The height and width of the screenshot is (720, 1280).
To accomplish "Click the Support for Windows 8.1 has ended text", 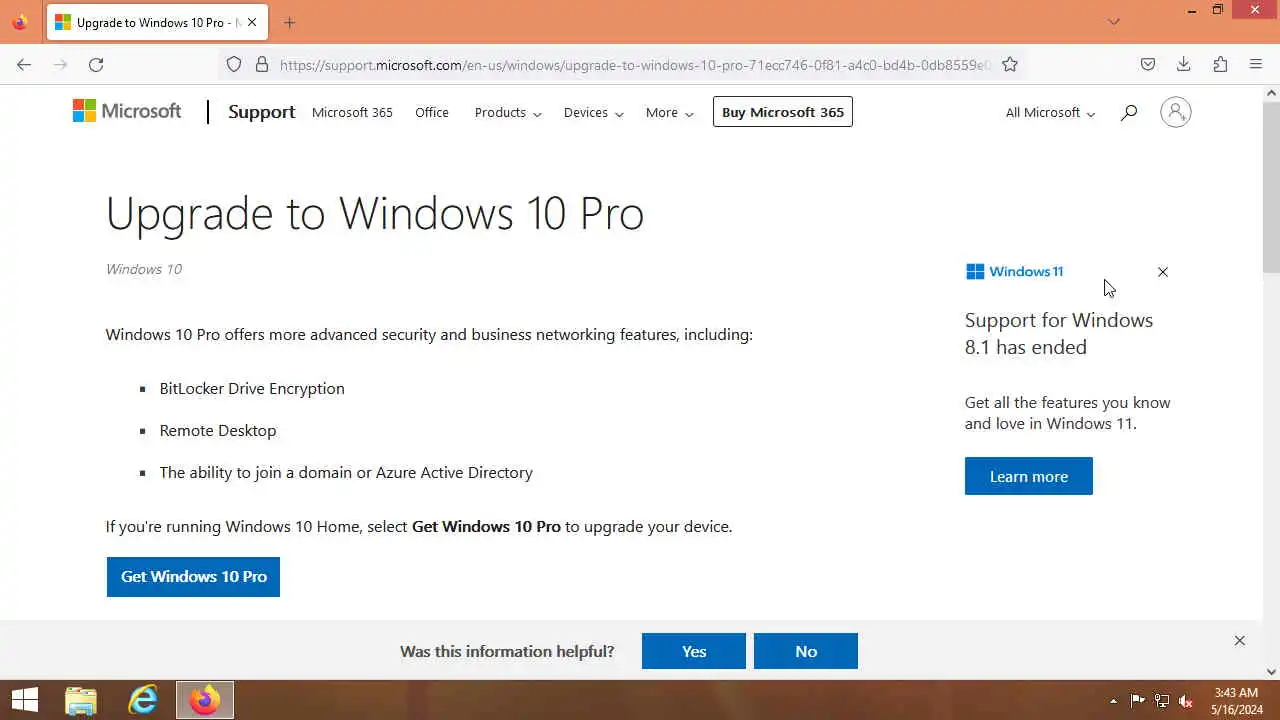I will tap(1059, 333).
